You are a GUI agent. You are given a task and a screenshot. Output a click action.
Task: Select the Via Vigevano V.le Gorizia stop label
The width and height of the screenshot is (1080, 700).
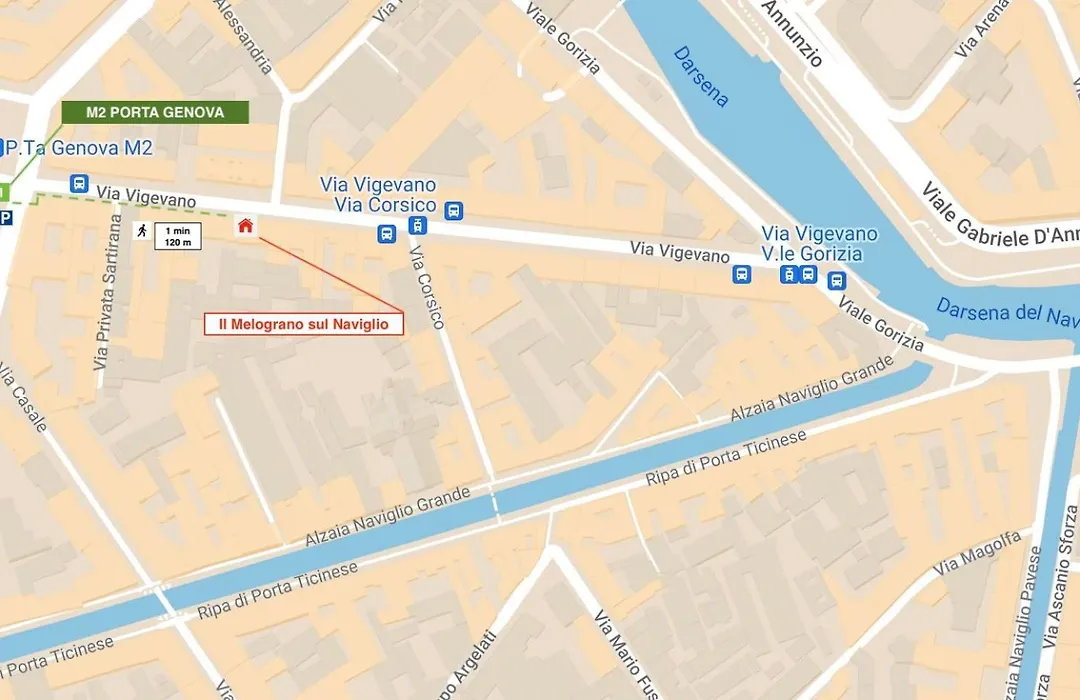tap(819, 244)
